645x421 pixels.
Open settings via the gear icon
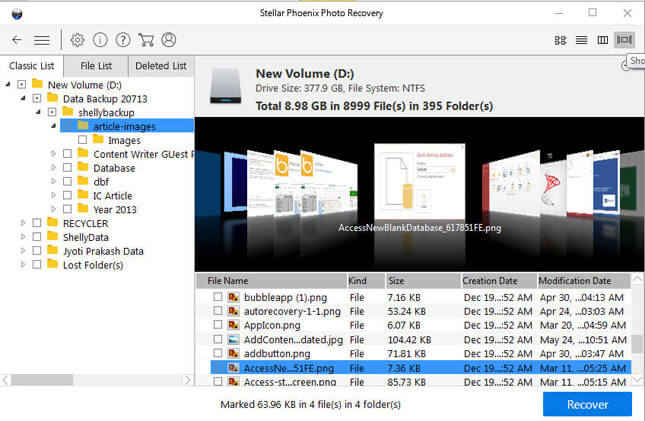click(78, 40)
